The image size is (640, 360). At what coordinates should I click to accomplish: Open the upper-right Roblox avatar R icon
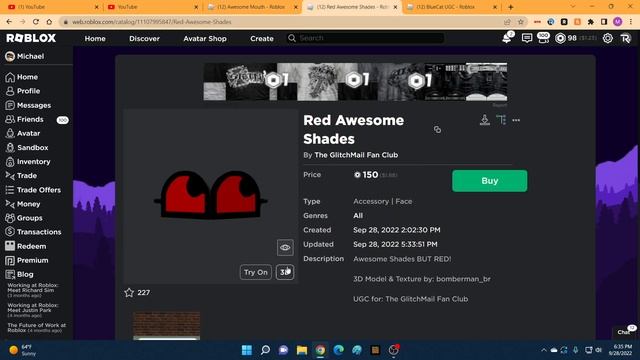tap(625, 38)
